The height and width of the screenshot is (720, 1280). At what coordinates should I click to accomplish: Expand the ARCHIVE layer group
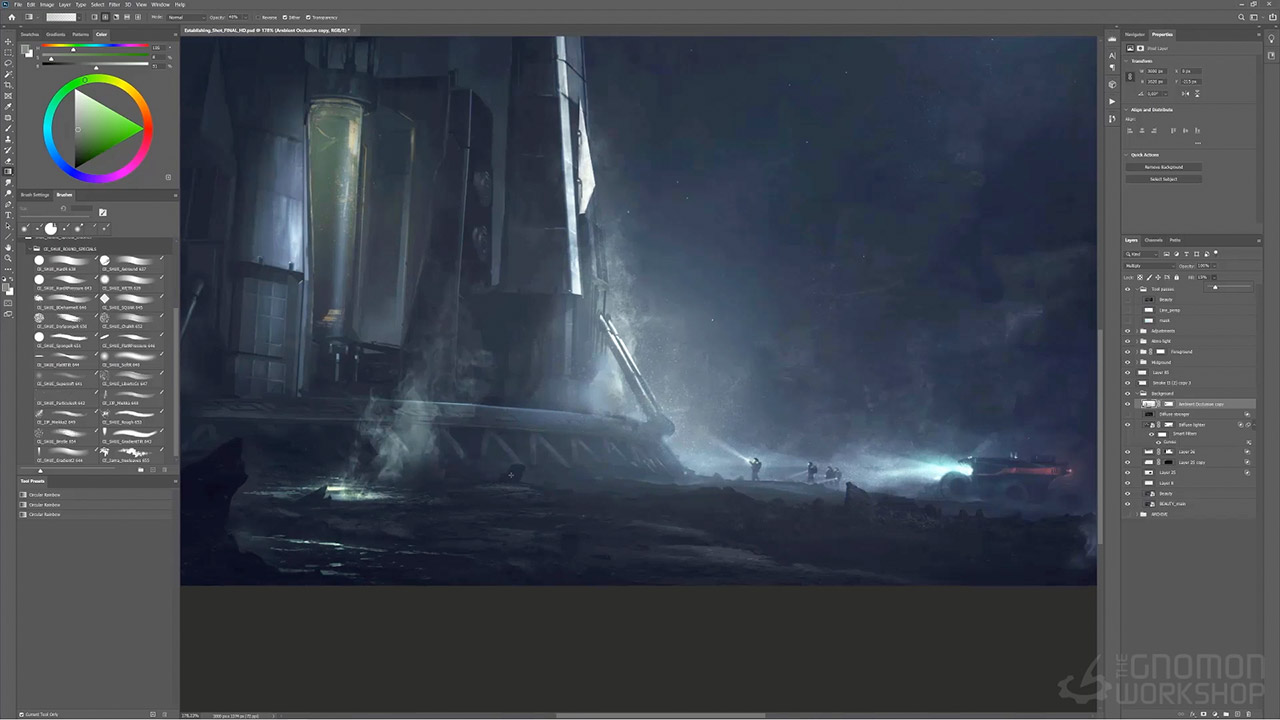coord(1137,514)
